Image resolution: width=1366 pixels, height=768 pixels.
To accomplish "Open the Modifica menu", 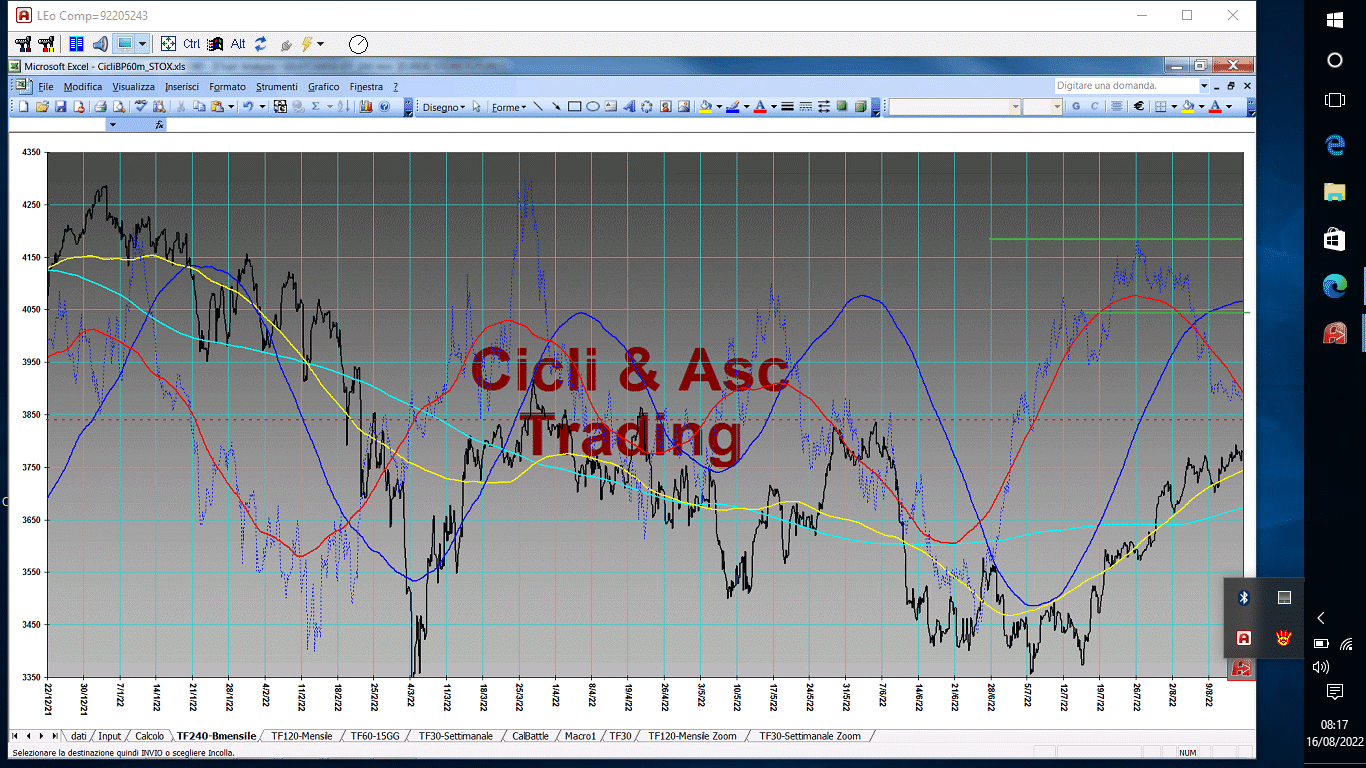I will pos(83,87).
